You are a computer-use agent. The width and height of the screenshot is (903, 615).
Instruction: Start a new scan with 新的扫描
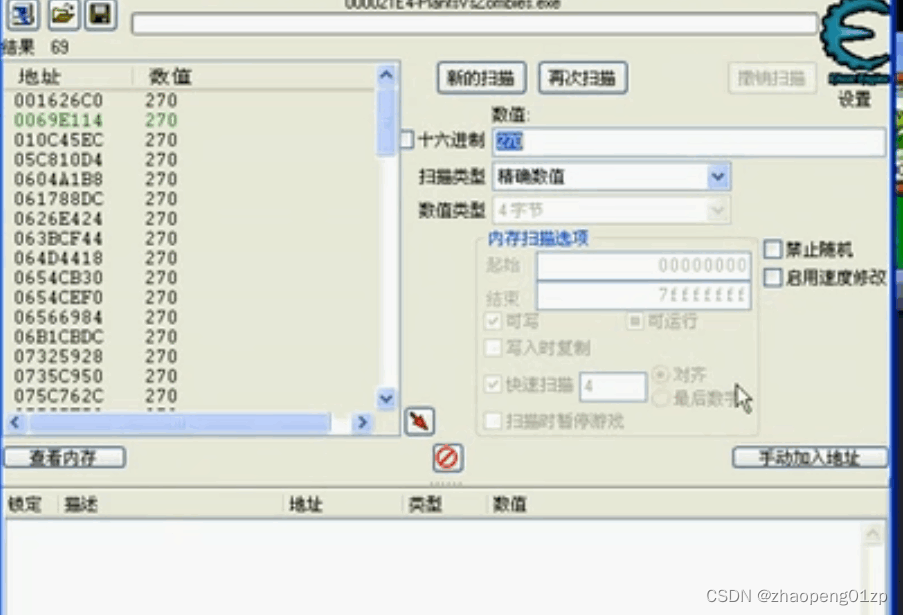point(481,77)
